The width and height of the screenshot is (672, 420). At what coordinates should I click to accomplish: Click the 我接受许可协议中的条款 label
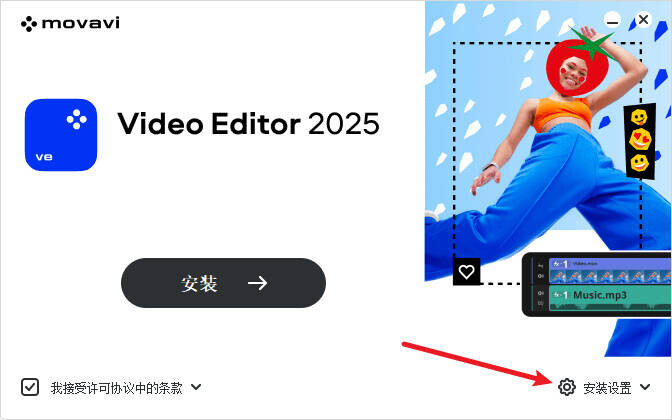tap(117, 388)
